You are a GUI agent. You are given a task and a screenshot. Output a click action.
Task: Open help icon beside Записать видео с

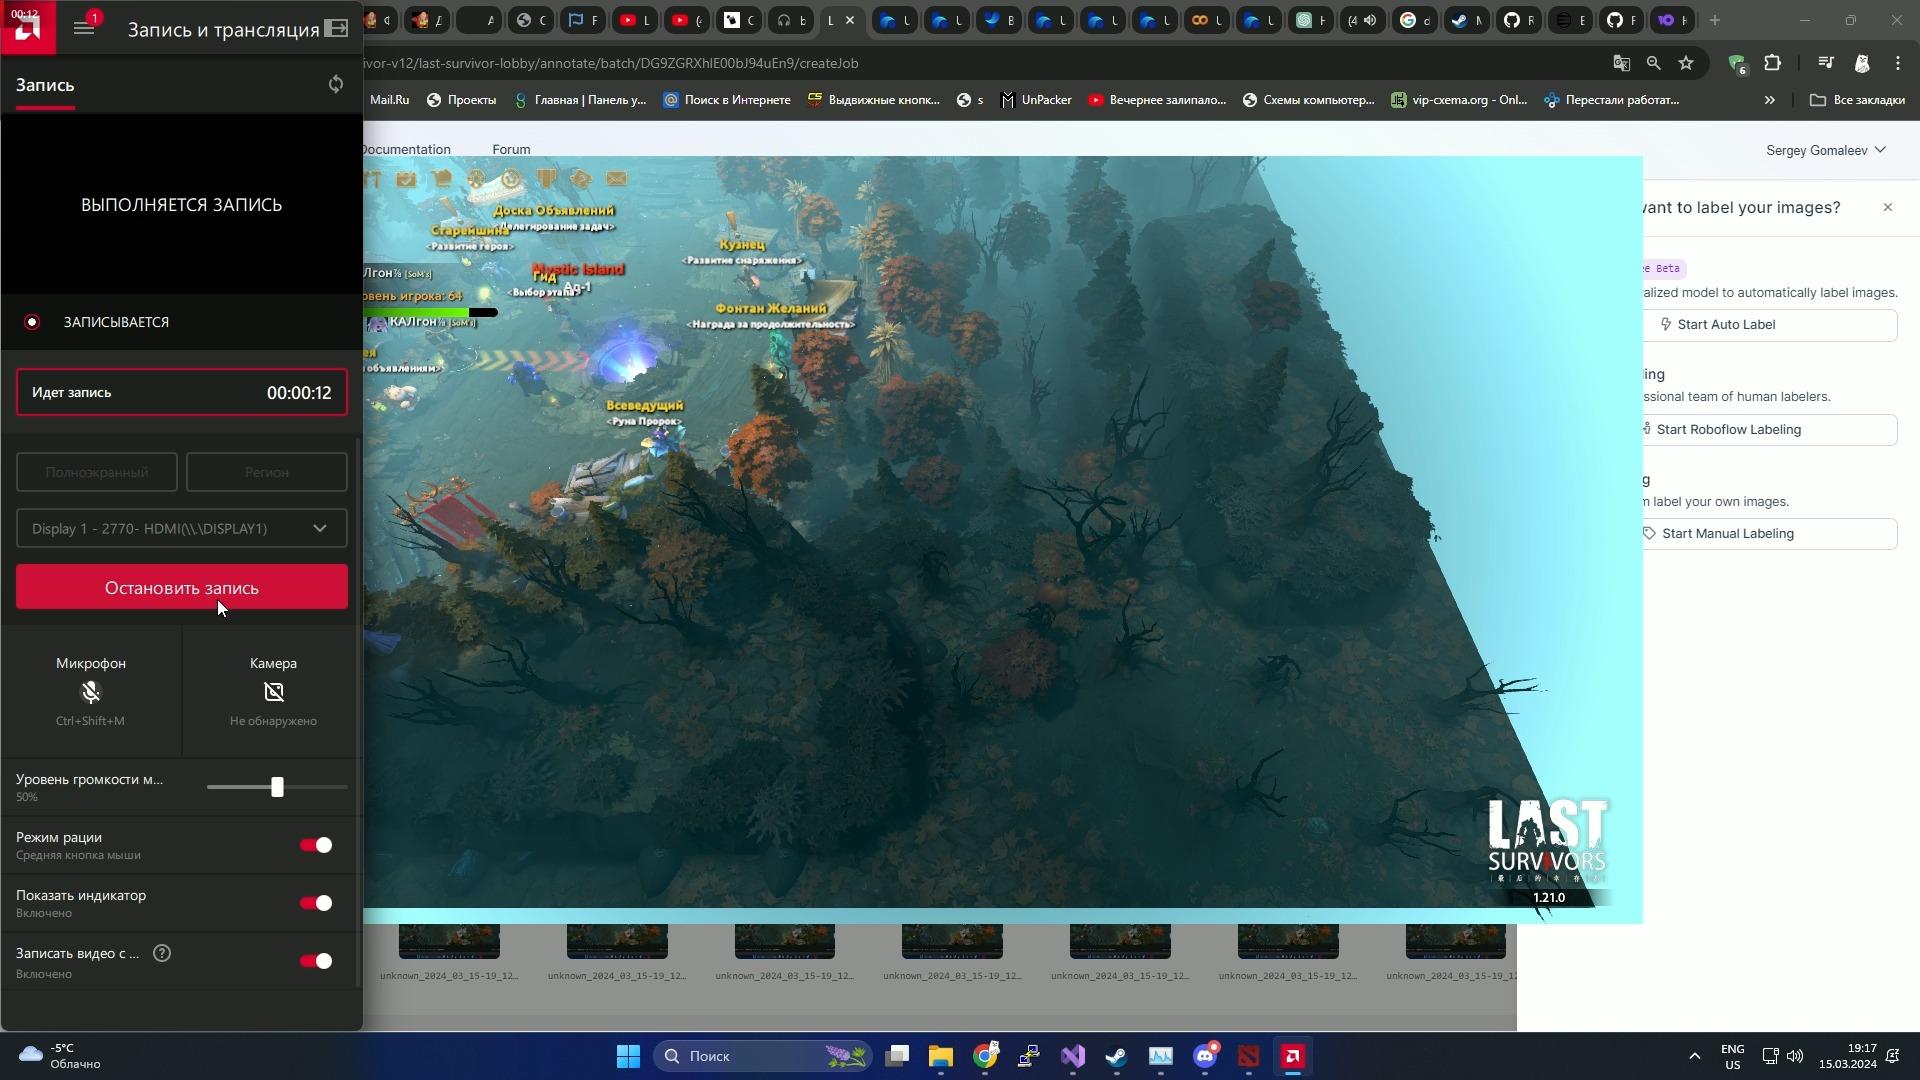(x=162, y=953)
